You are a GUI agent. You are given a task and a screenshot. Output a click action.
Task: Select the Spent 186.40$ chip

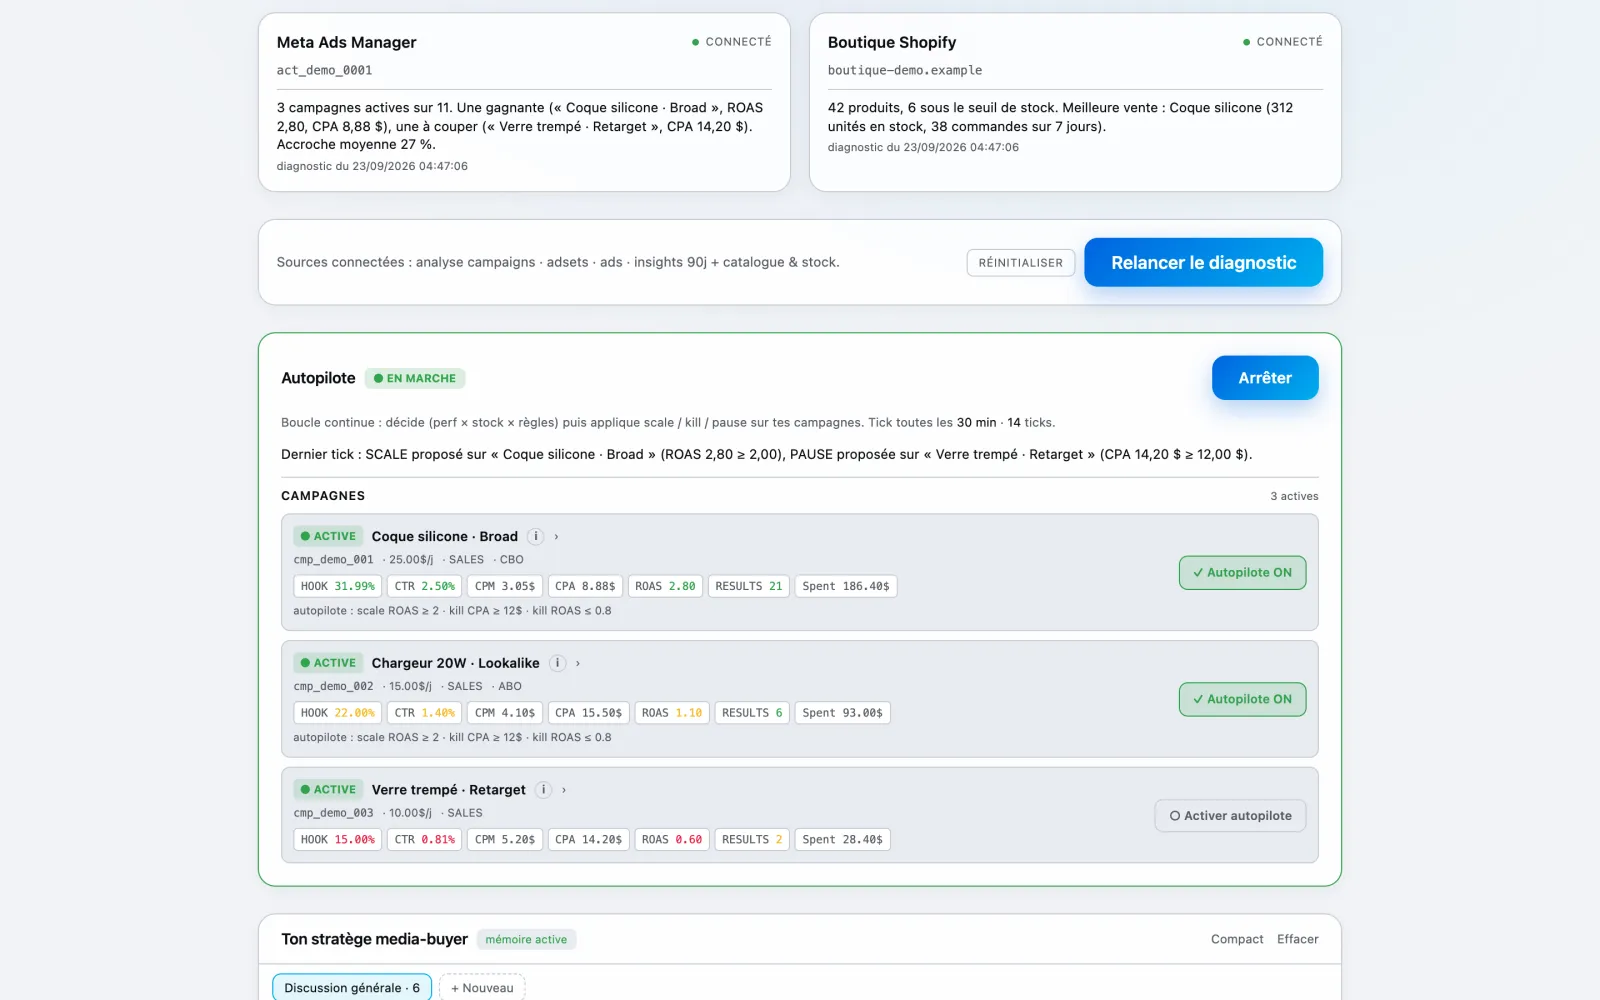(x=846, y=586)
